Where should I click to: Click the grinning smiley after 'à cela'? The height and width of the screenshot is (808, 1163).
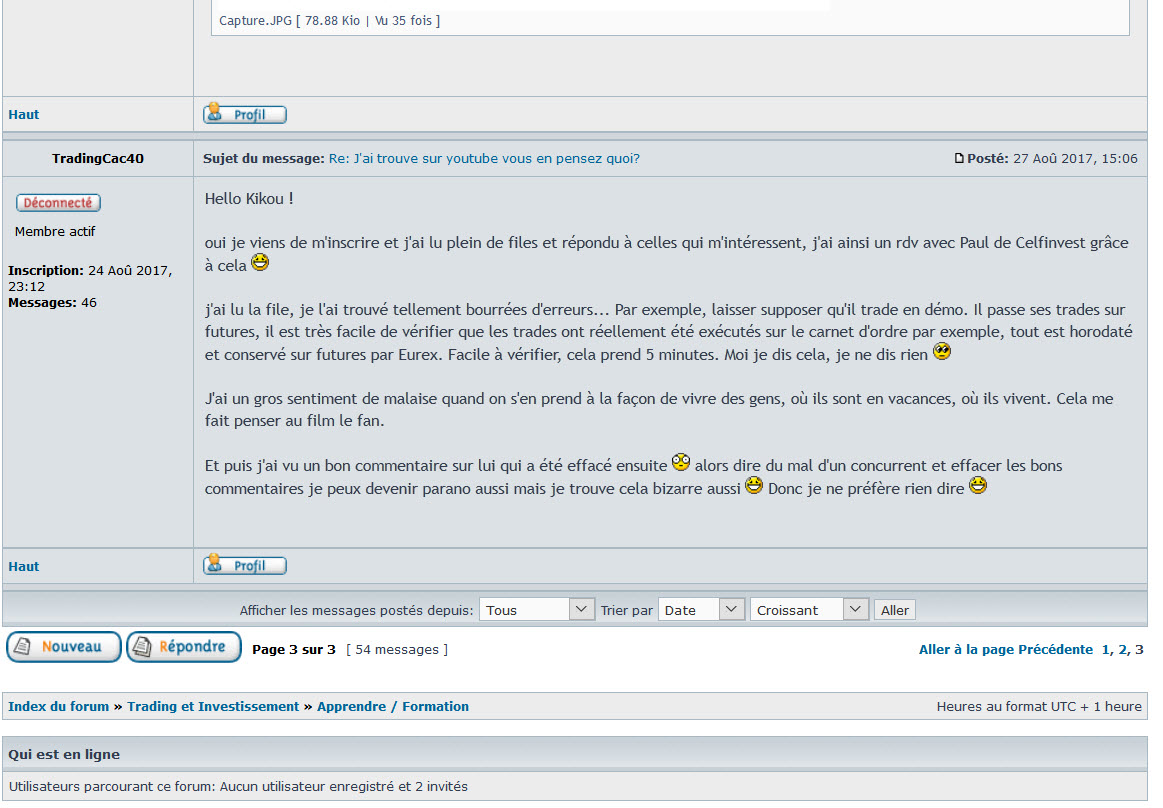[x=260, y=262]
